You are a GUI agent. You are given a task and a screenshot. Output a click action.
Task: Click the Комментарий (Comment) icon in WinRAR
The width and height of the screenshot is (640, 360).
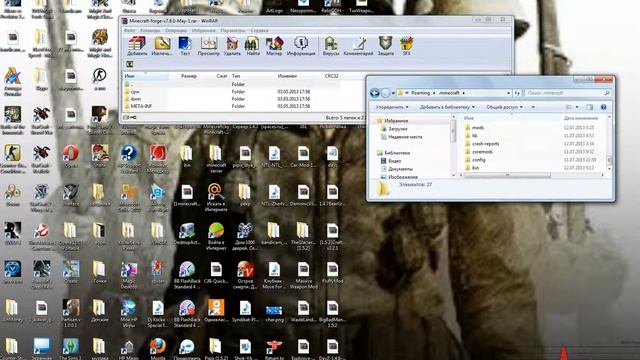[358, 46]
